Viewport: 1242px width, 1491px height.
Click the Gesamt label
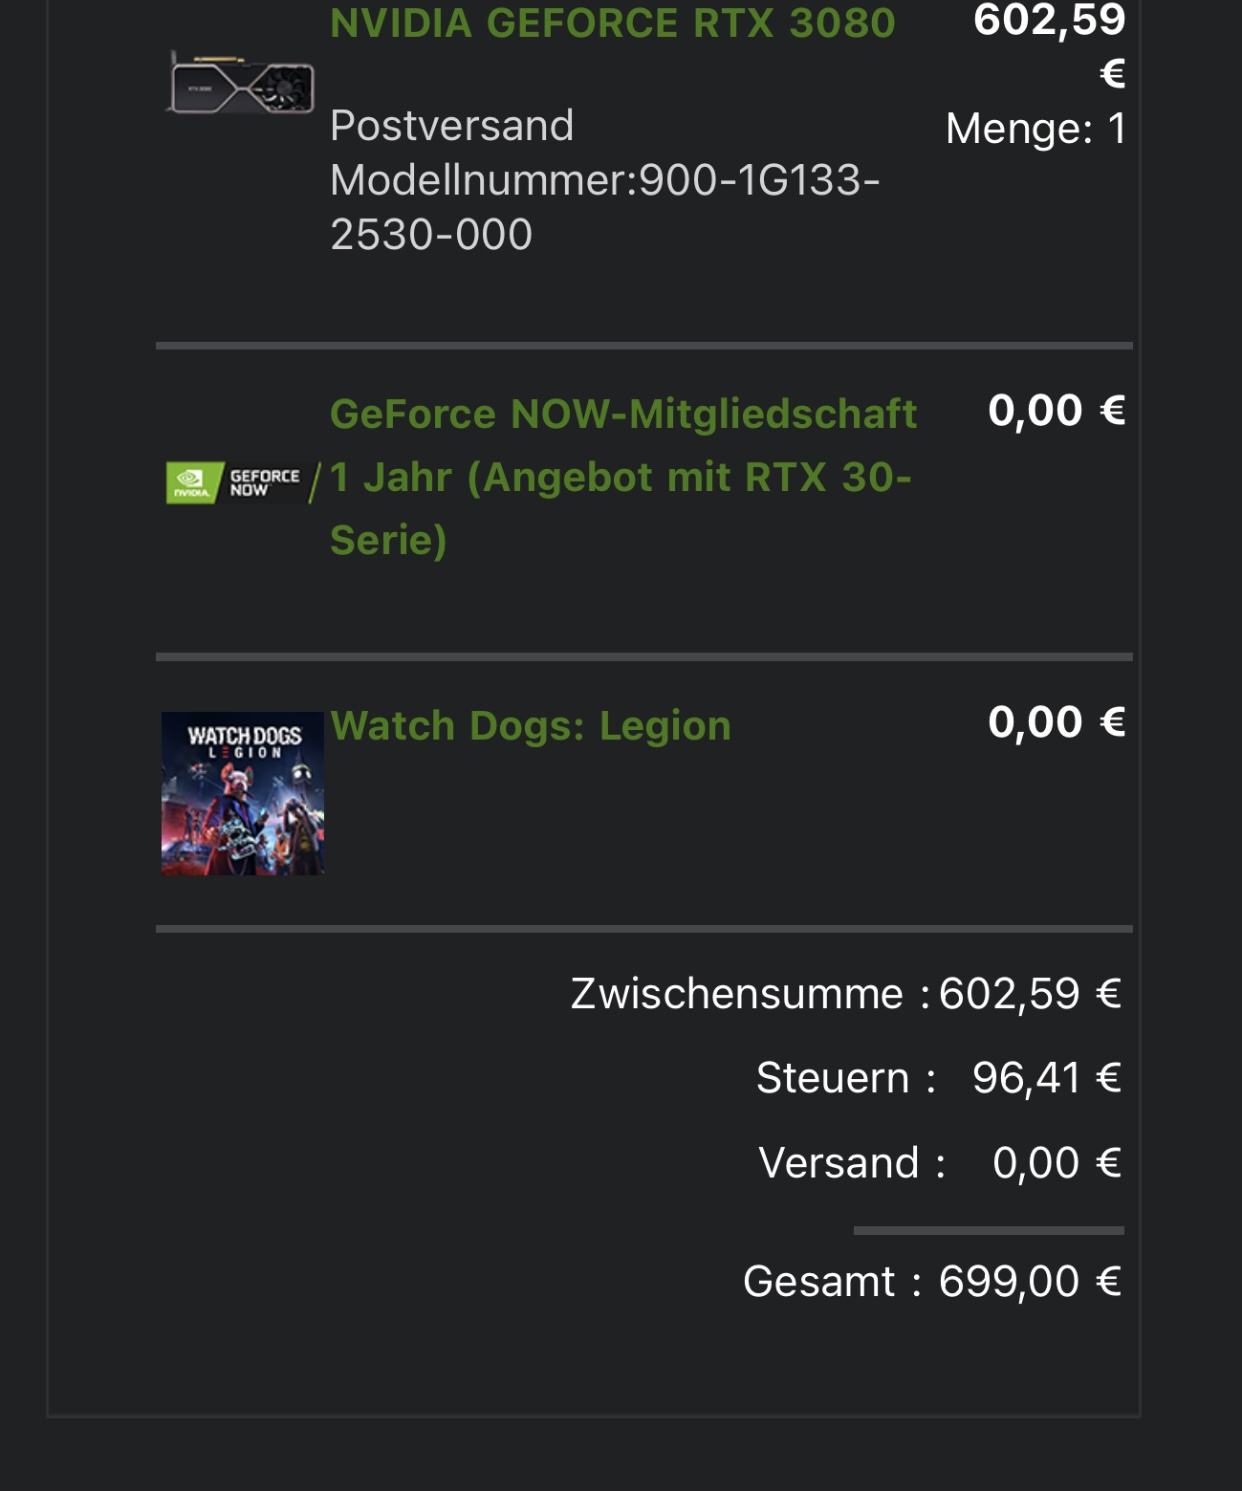coord(819,1281)
